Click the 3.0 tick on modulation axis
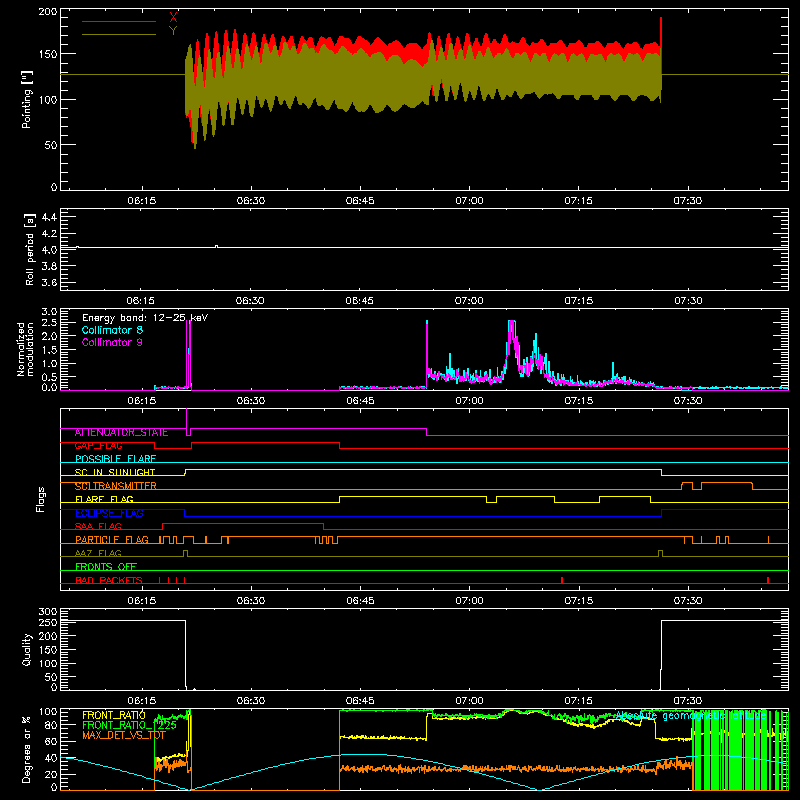This screenshot has width=800, height=800. coord(49,312)
